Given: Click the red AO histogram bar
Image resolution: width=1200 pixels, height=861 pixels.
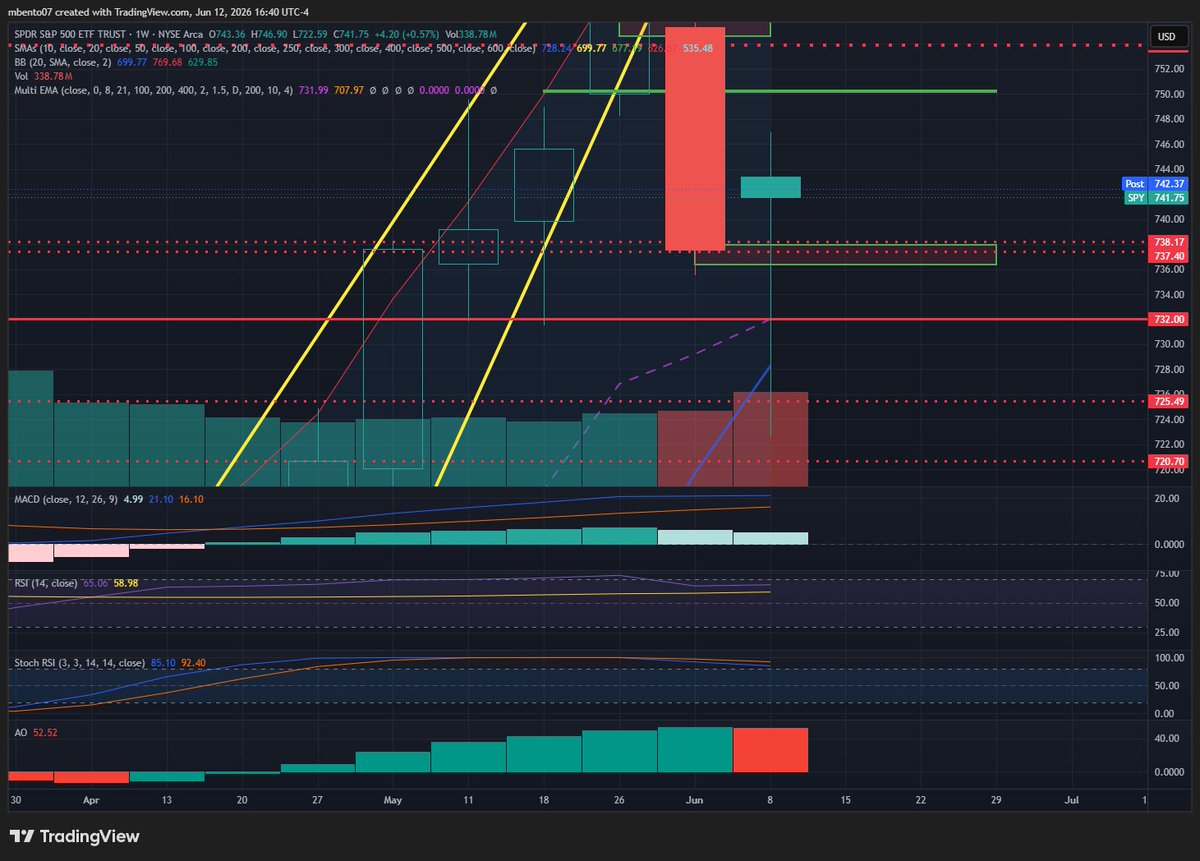Looking at the screenshot, I should pos(770,750).
